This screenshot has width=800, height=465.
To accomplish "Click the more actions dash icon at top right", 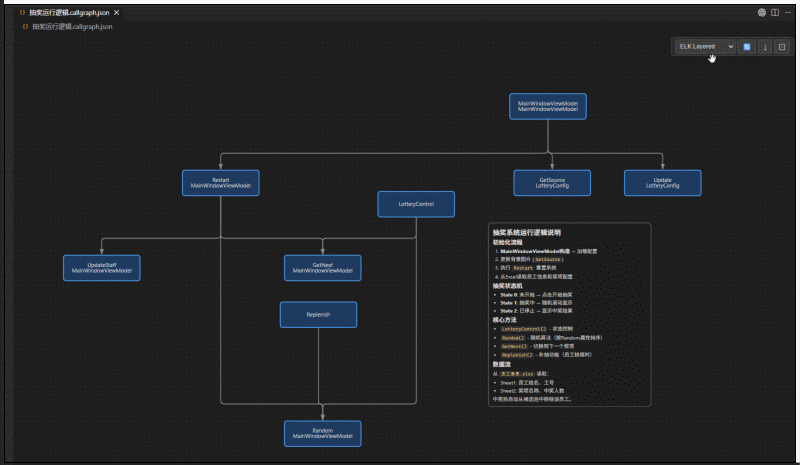I will (788, 12).
